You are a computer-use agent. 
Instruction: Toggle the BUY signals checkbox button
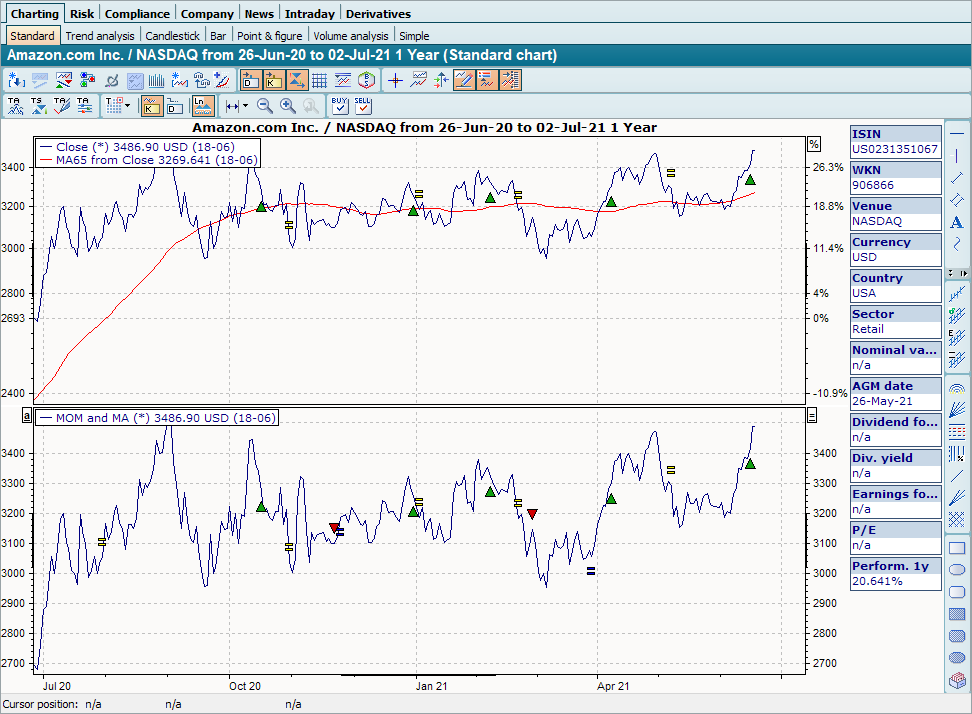click(340, 105)
